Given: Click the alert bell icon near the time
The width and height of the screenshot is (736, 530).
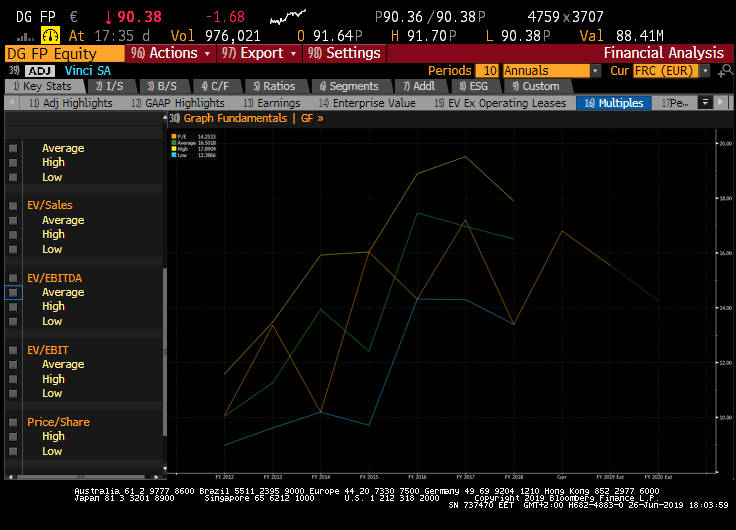Looking at the screenshot, I should coord(52,35).
